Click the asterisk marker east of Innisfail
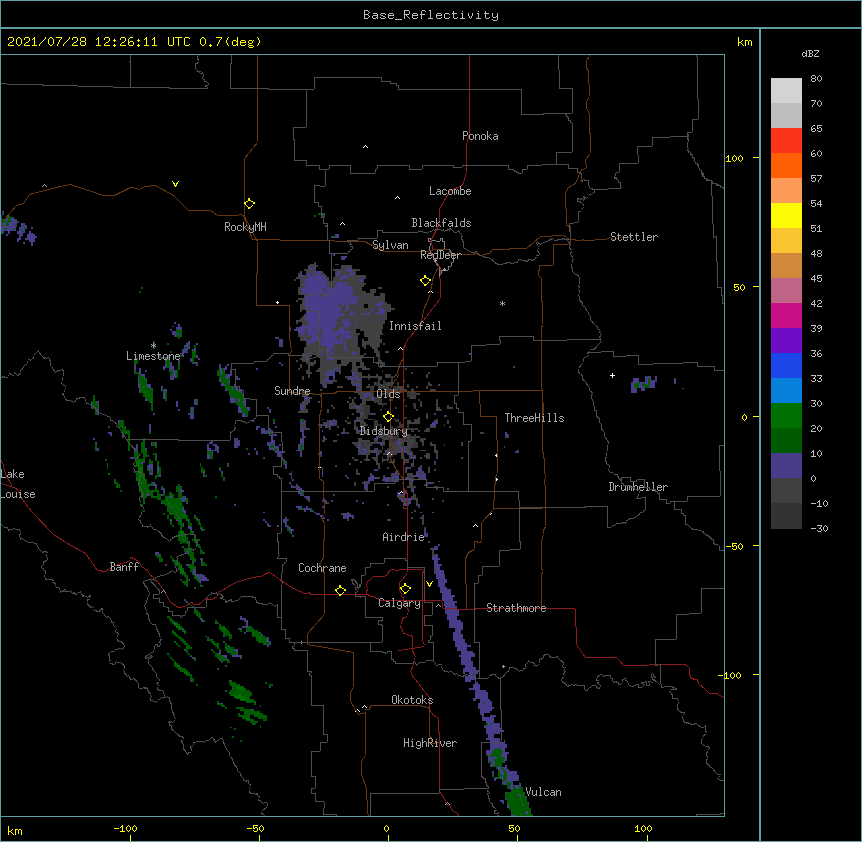 coord(502,303)
